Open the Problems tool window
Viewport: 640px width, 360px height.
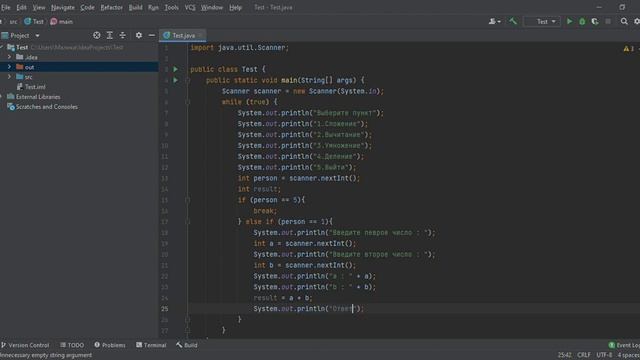[x=110, y=345]
